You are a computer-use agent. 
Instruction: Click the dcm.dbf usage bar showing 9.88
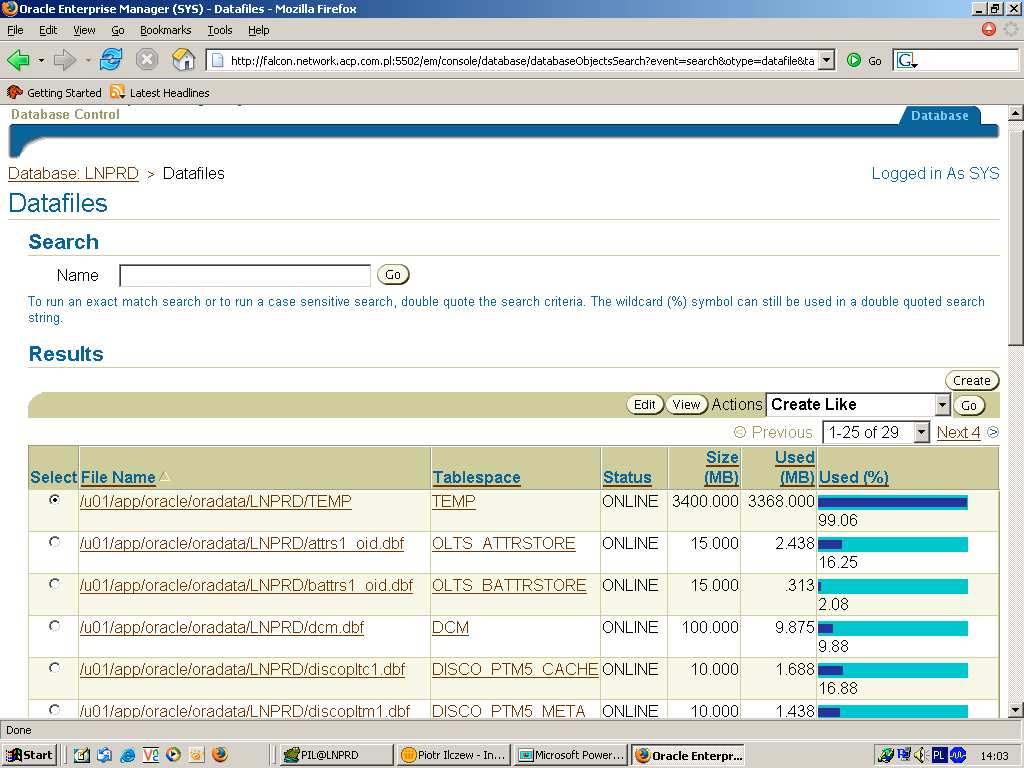(892, 628)
